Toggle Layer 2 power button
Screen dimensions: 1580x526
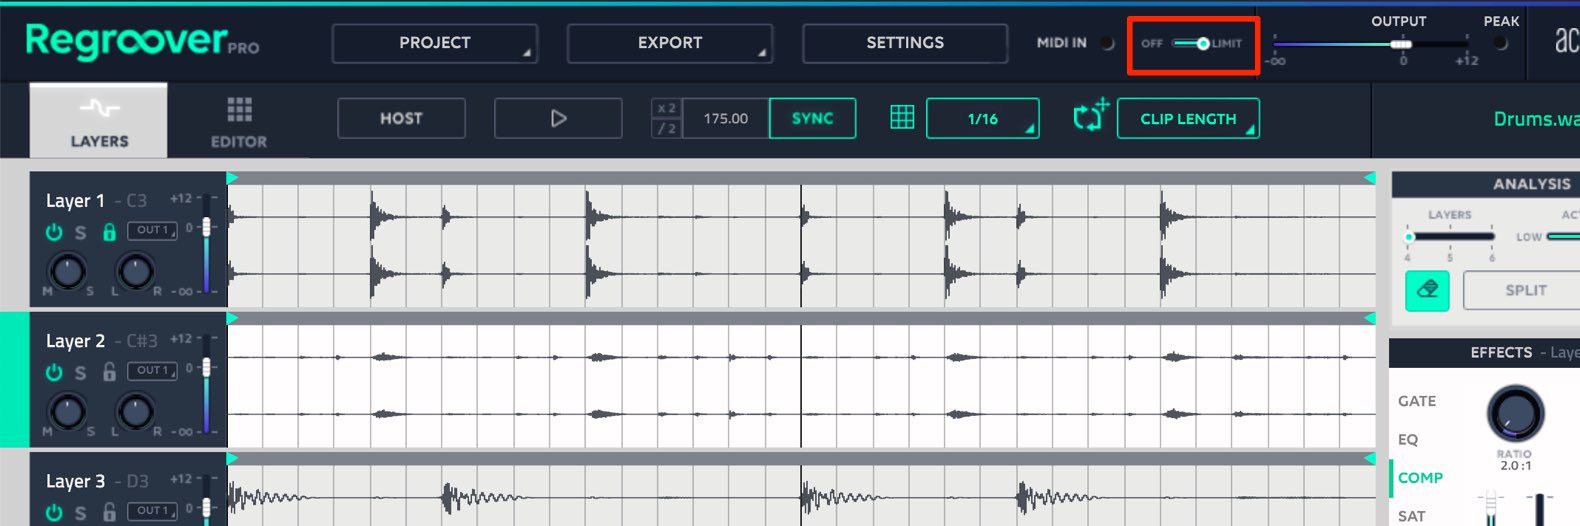54,372
